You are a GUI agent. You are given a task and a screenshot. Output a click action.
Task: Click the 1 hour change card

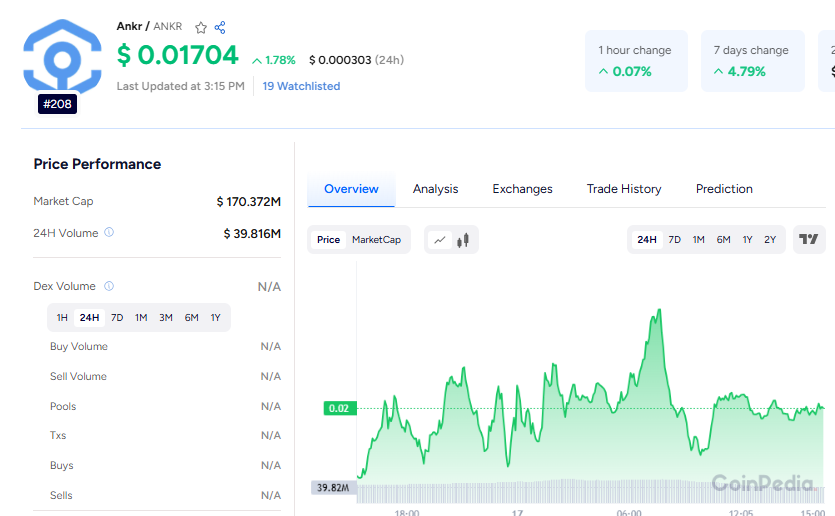tap(636, 61)
